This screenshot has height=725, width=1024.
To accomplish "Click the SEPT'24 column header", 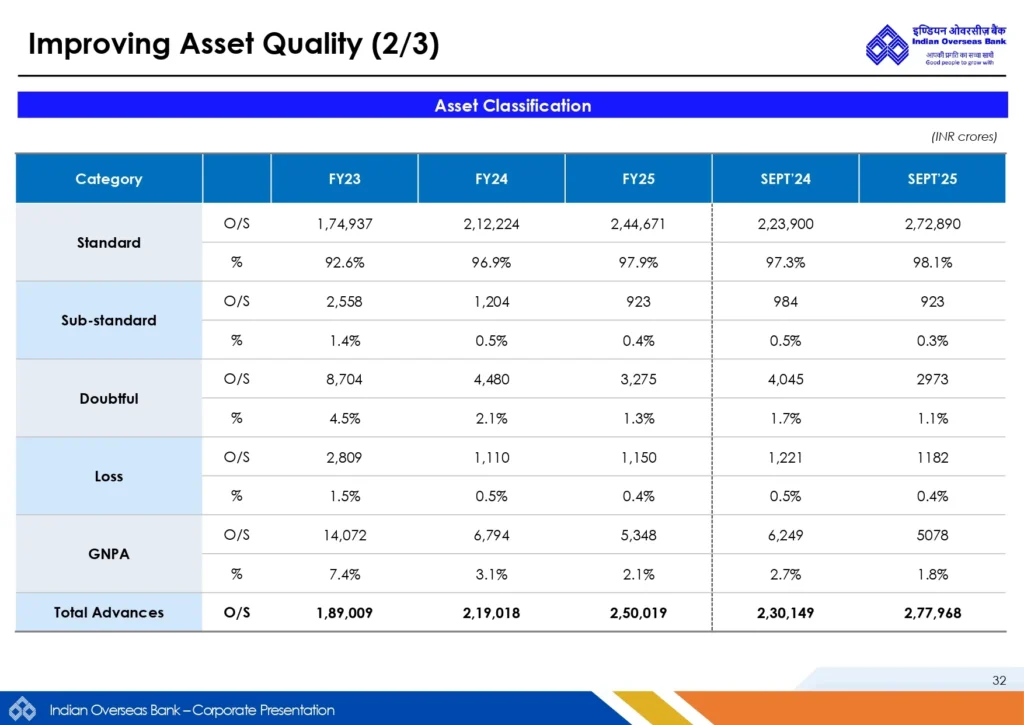I will tap(785, 179).
